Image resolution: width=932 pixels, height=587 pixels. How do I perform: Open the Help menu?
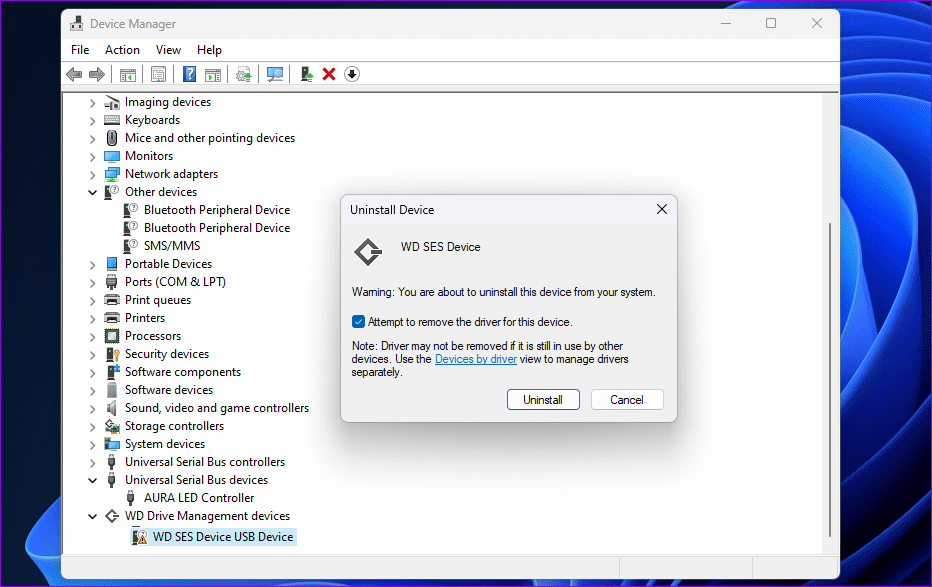[x=209, y=50]
